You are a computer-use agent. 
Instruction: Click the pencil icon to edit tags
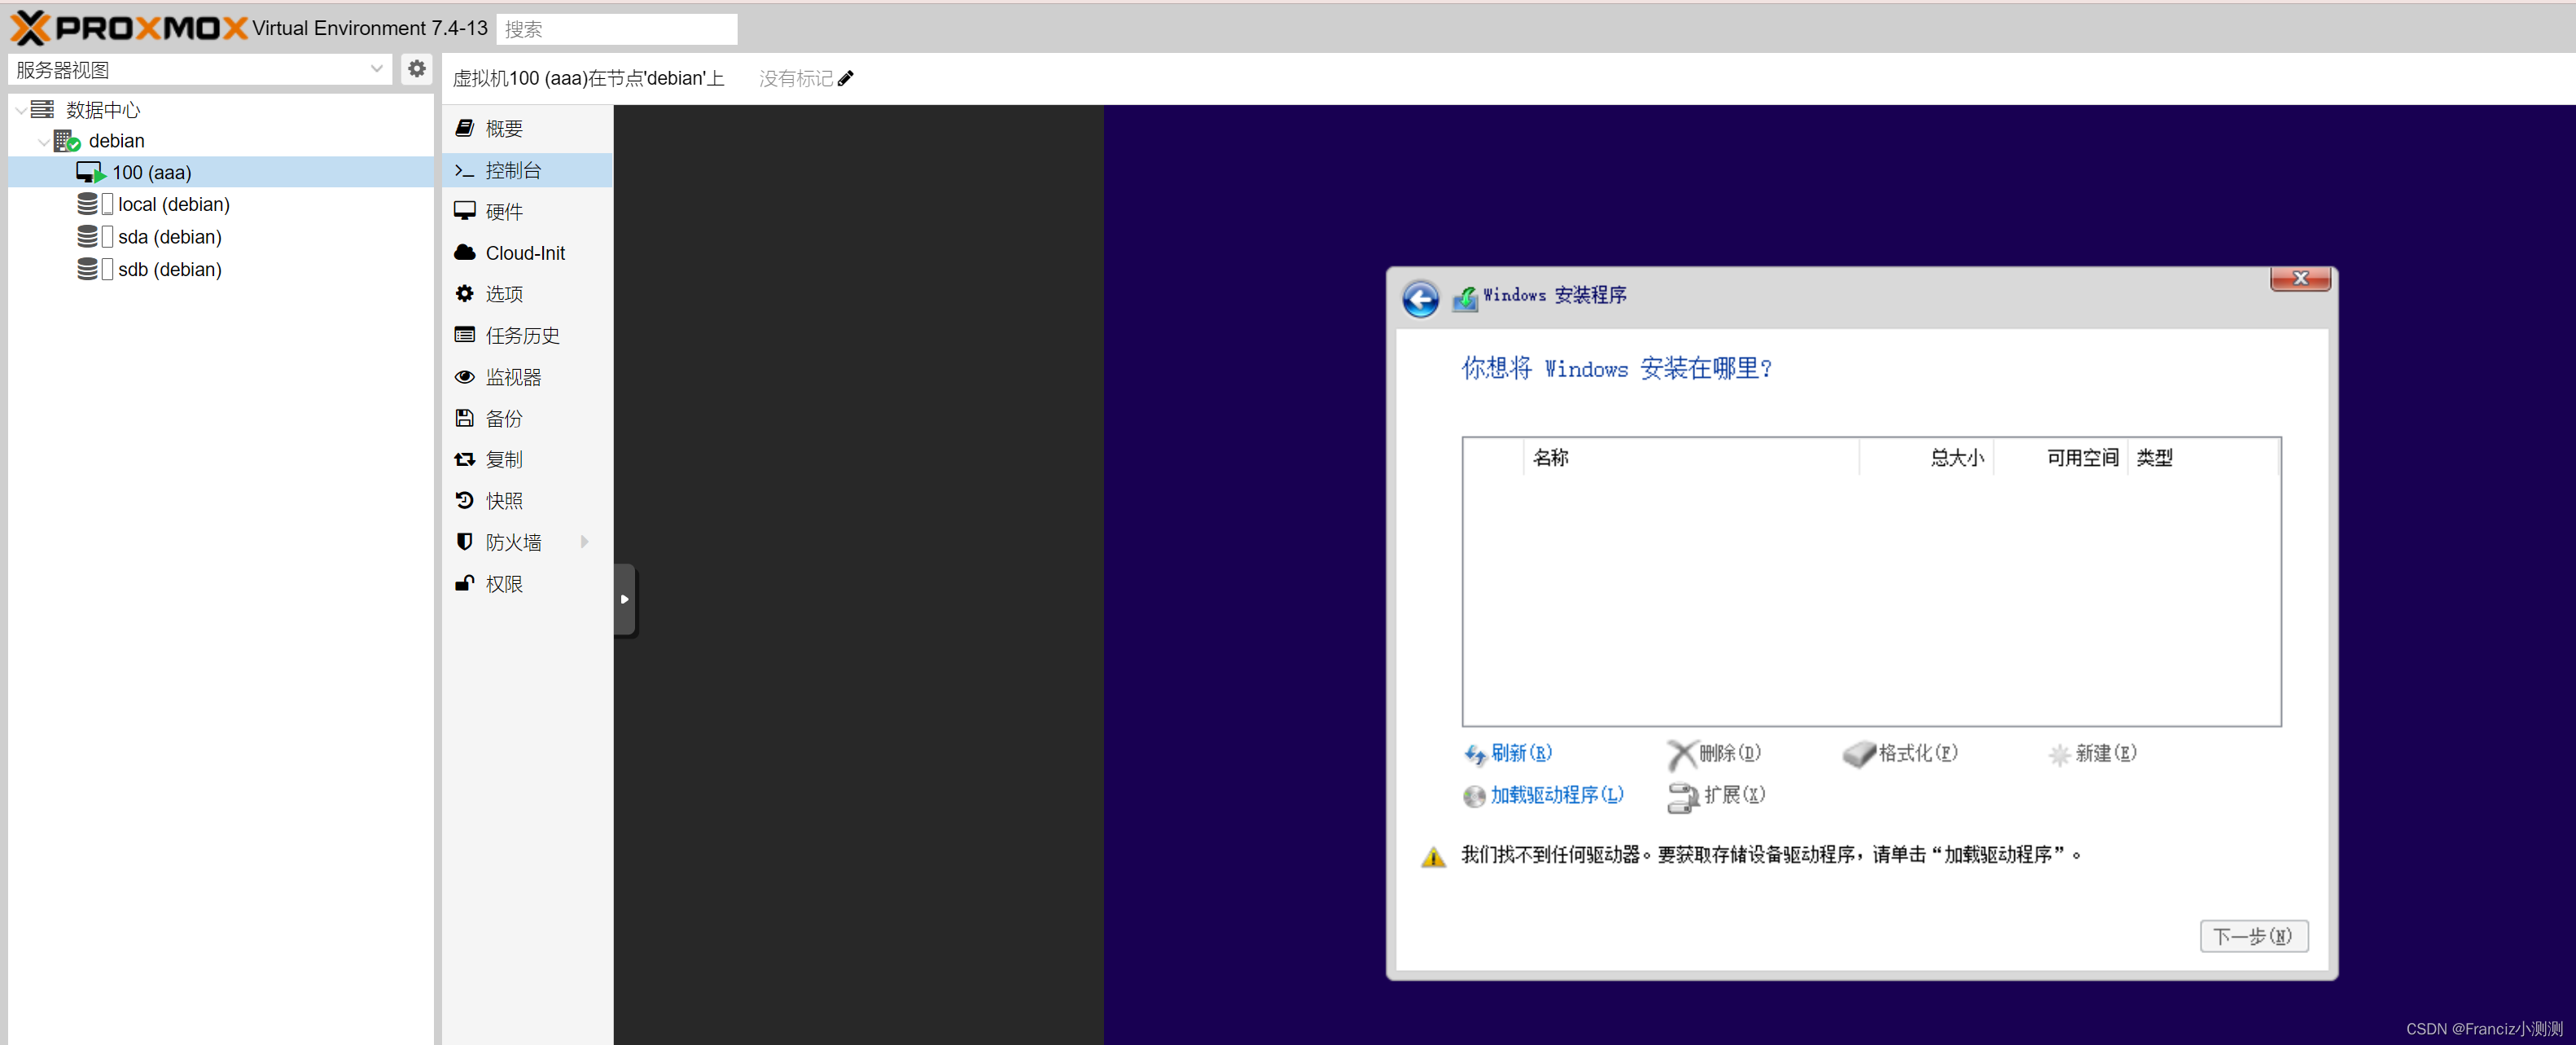click(846, 78)
